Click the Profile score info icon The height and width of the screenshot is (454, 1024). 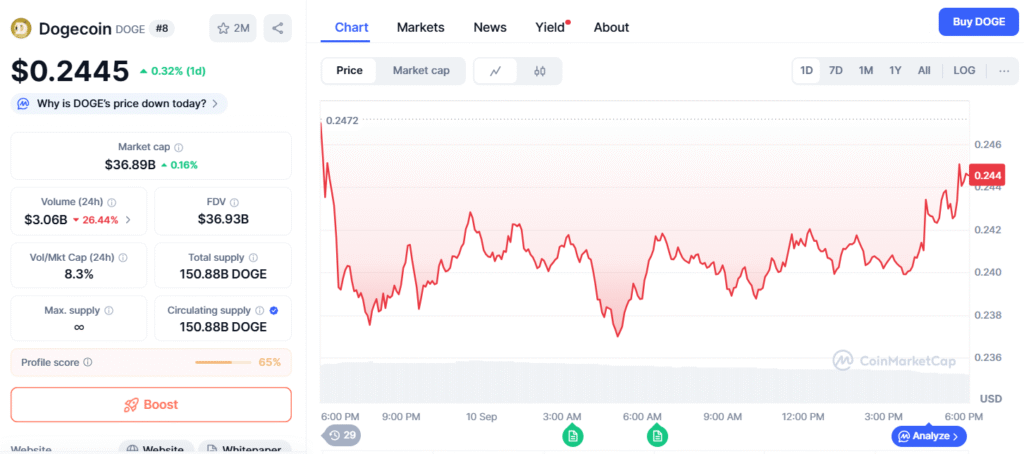(x=88, y=362)
